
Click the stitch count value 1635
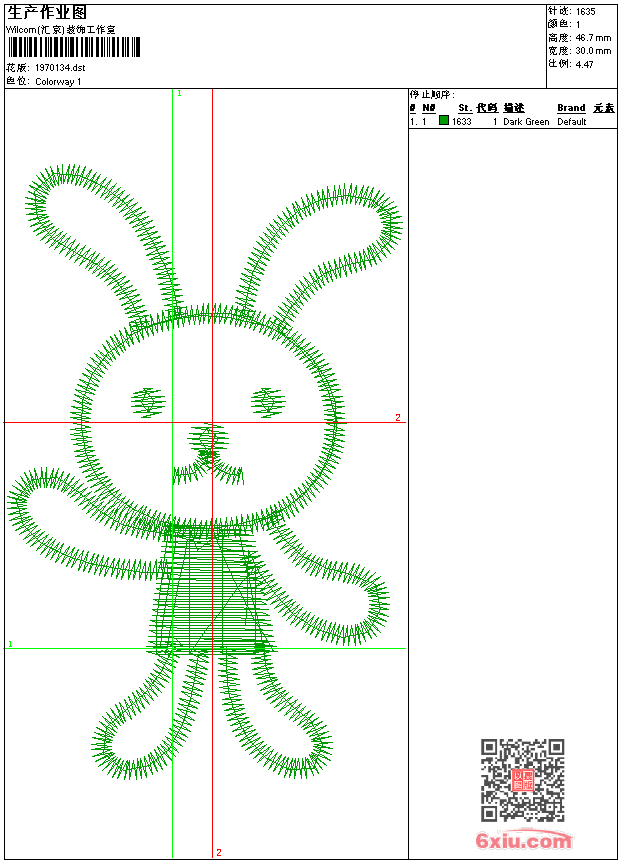[x=585, y=11]
